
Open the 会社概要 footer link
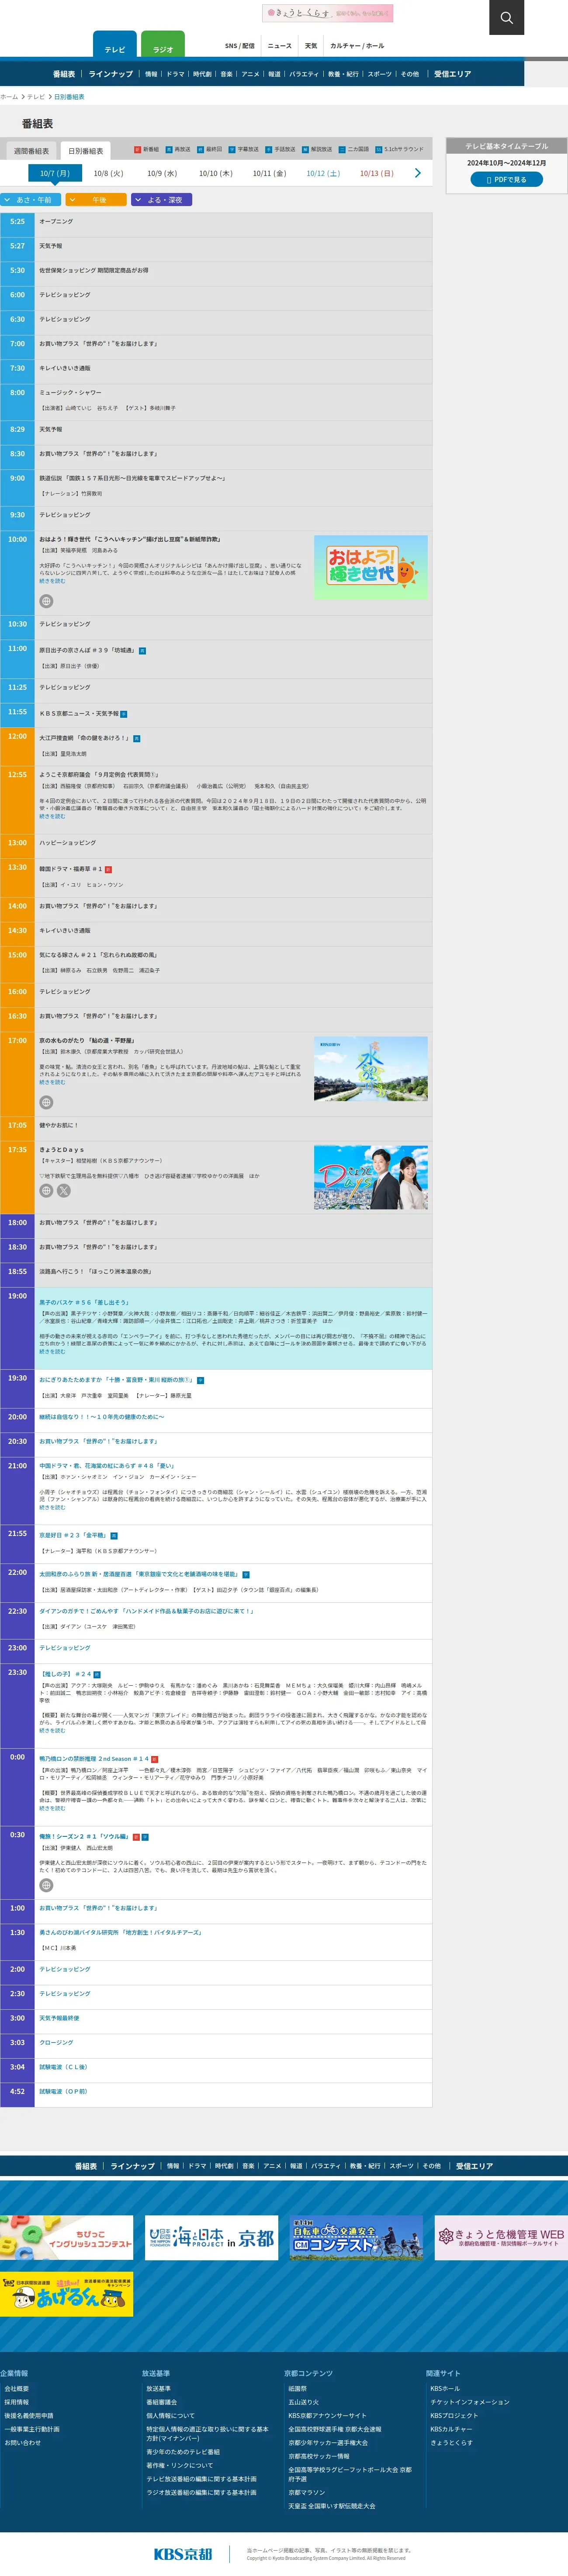pos(17,2389)
